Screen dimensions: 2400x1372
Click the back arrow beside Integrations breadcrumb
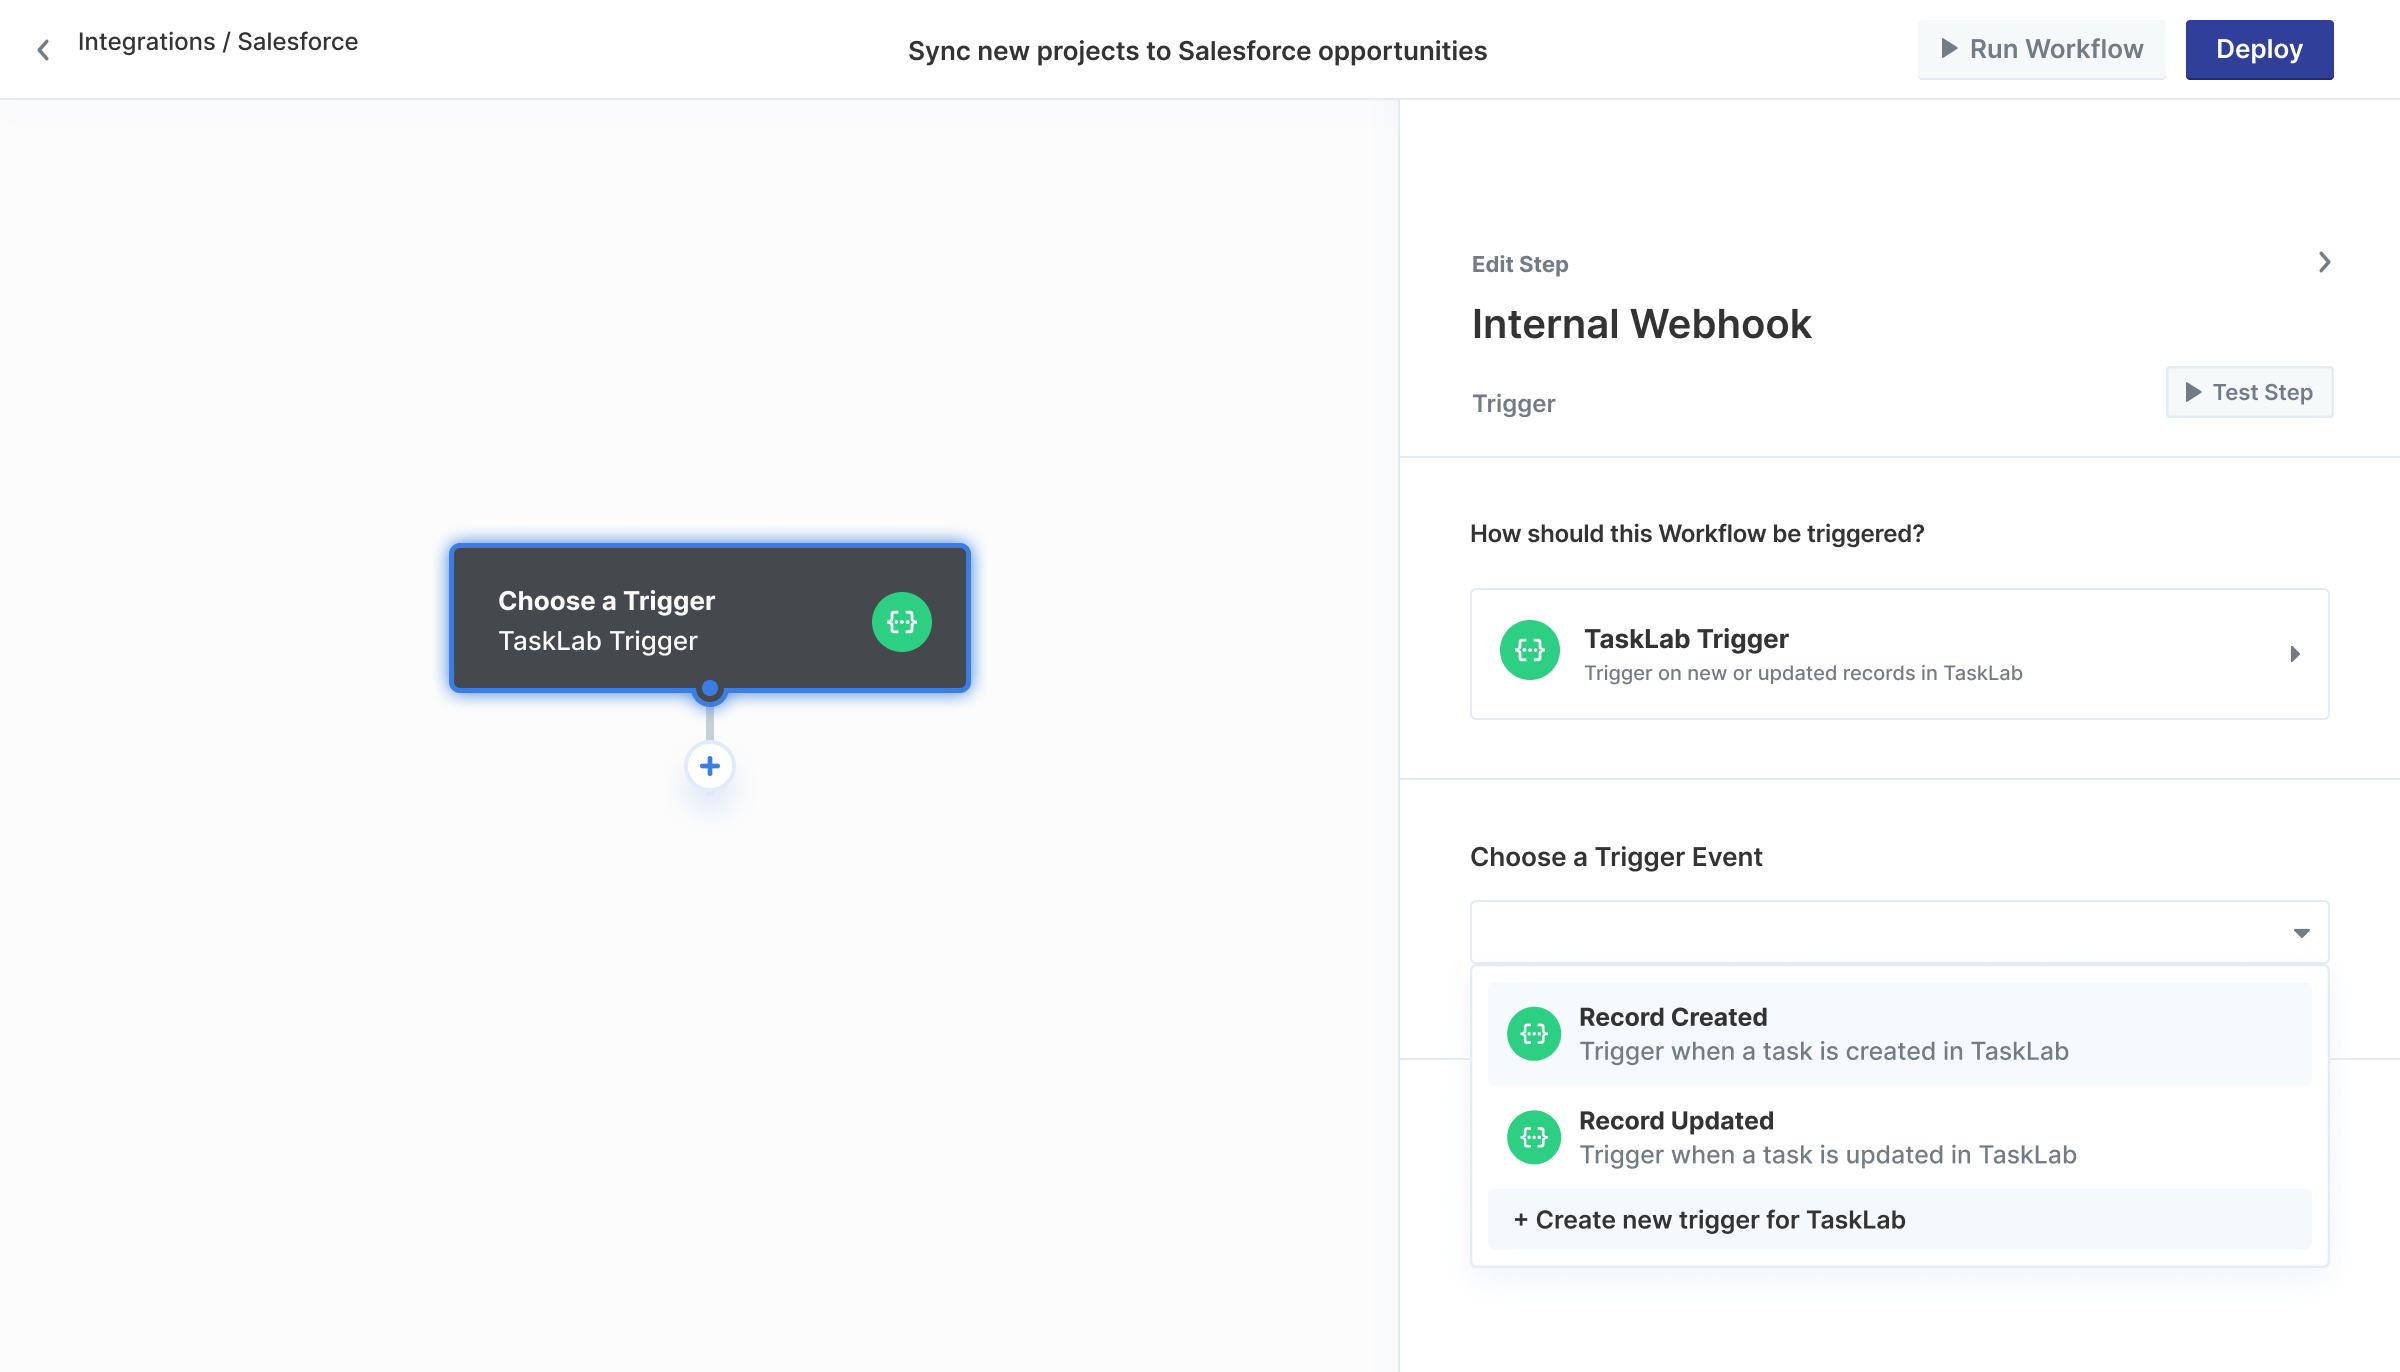coord(43,50)
